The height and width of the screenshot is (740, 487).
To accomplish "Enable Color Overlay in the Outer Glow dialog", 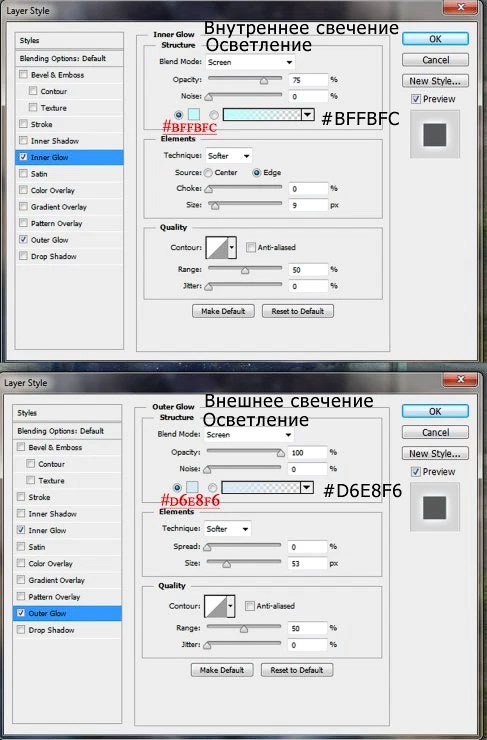I will tap(21, 563).
